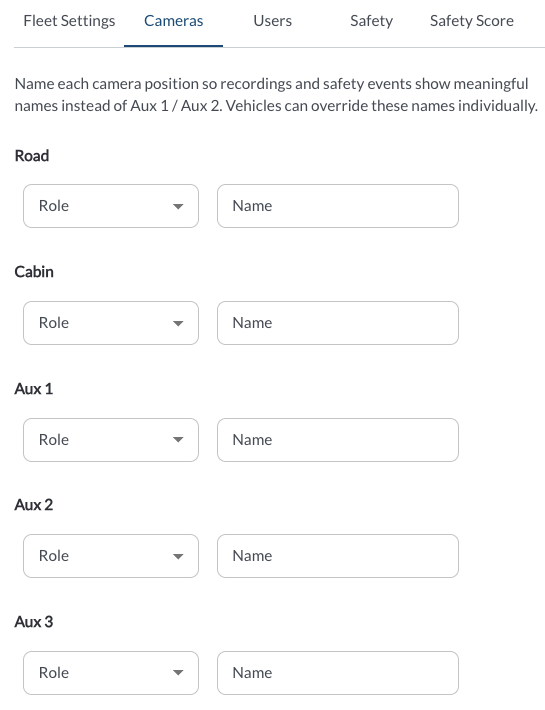Open the Aux 1 Role dropdown
The height and width of the screenshot is (710, 545).
[x=111, y=440]
